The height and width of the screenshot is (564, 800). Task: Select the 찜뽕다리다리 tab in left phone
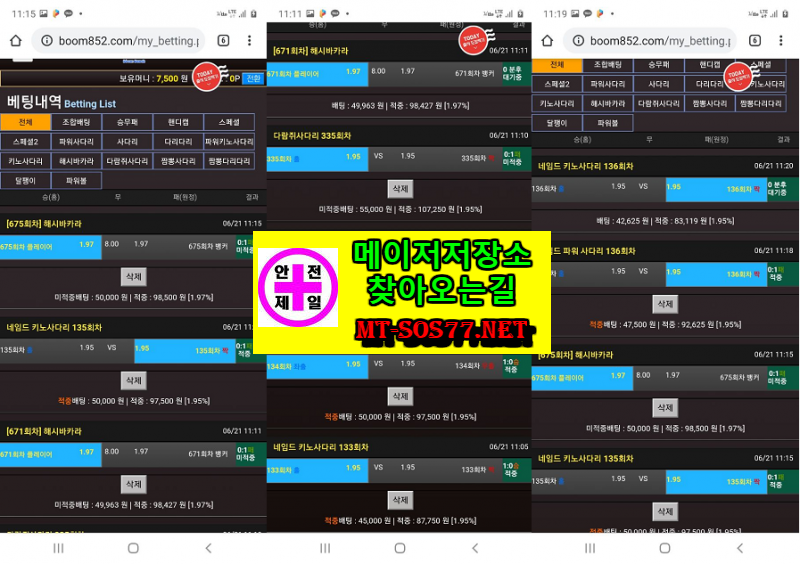pos(229,161)
